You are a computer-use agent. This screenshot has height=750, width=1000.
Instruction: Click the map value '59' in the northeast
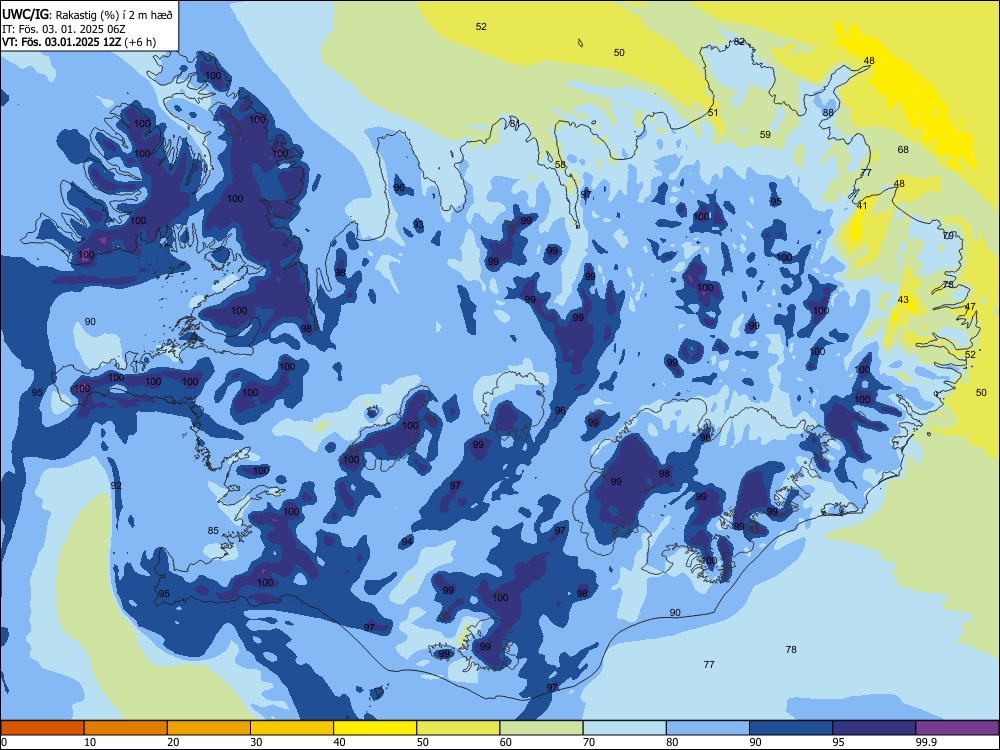[765, 134]
